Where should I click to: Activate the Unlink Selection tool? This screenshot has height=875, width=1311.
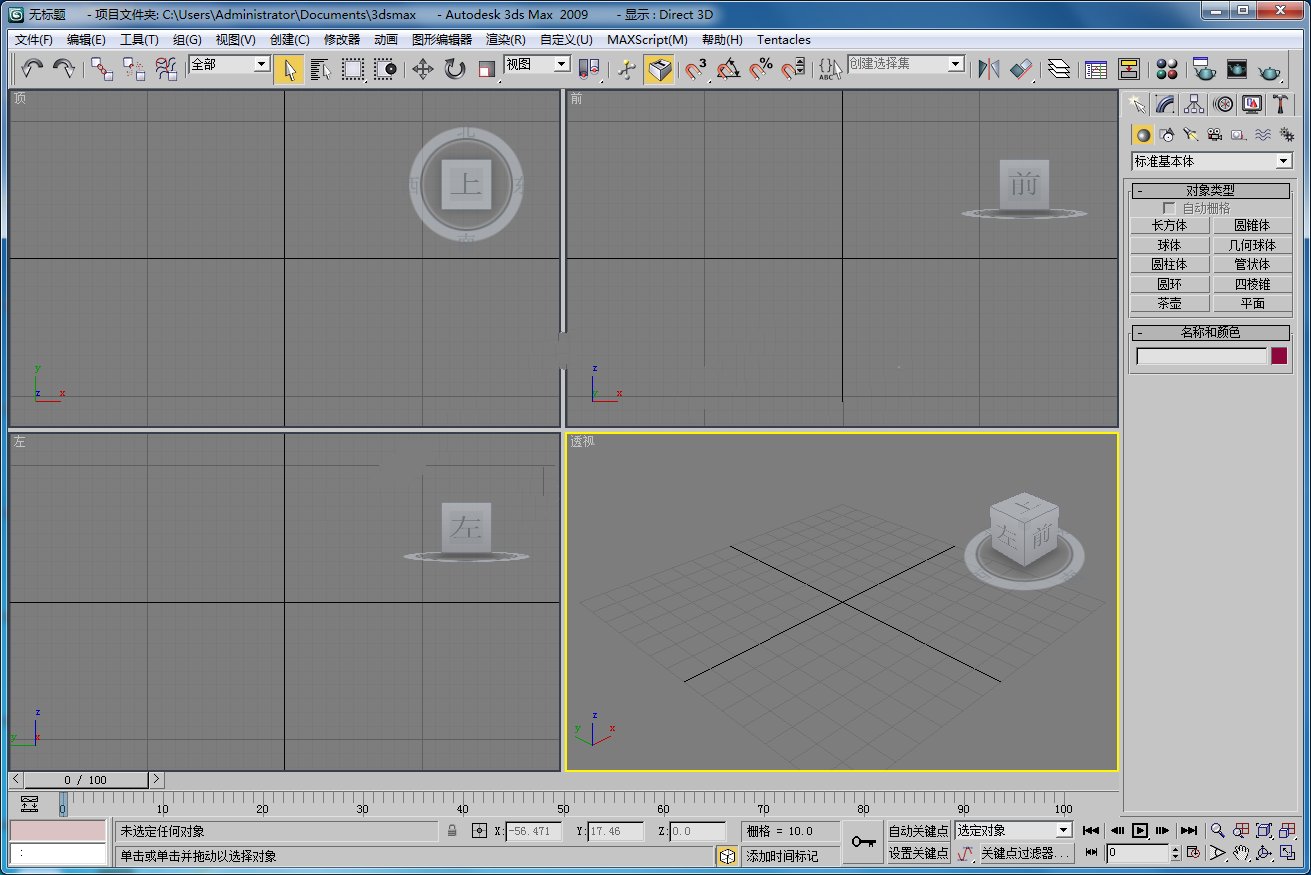point(134,69)
